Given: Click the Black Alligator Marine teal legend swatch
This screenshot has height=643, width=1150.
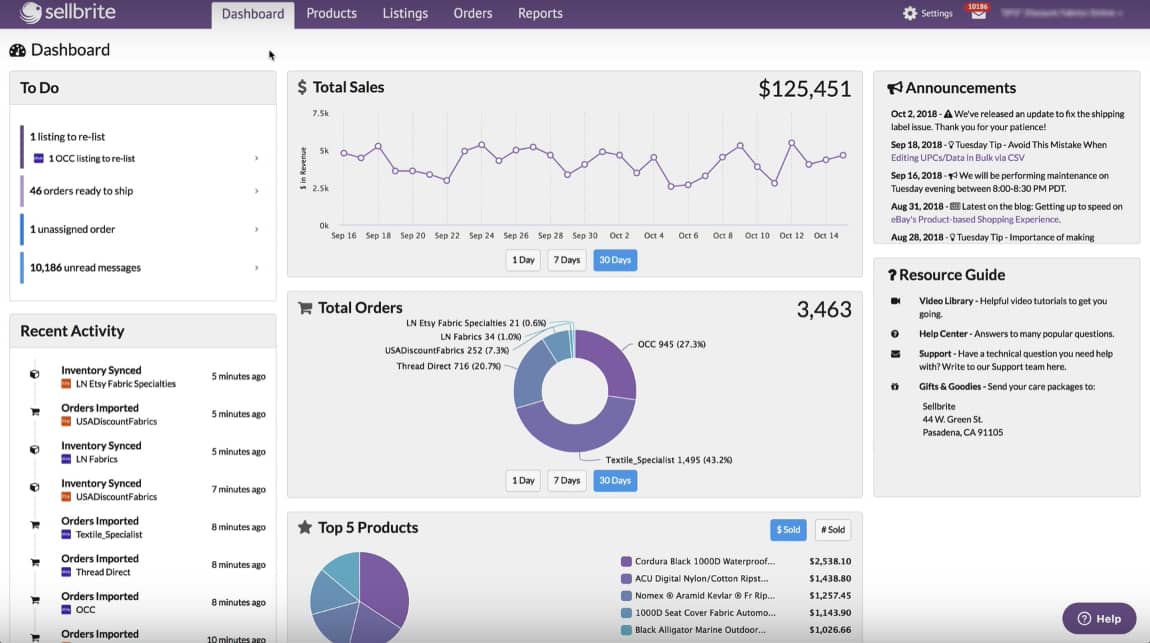Looking at the screenshot, I should click(x=626, y=630).
